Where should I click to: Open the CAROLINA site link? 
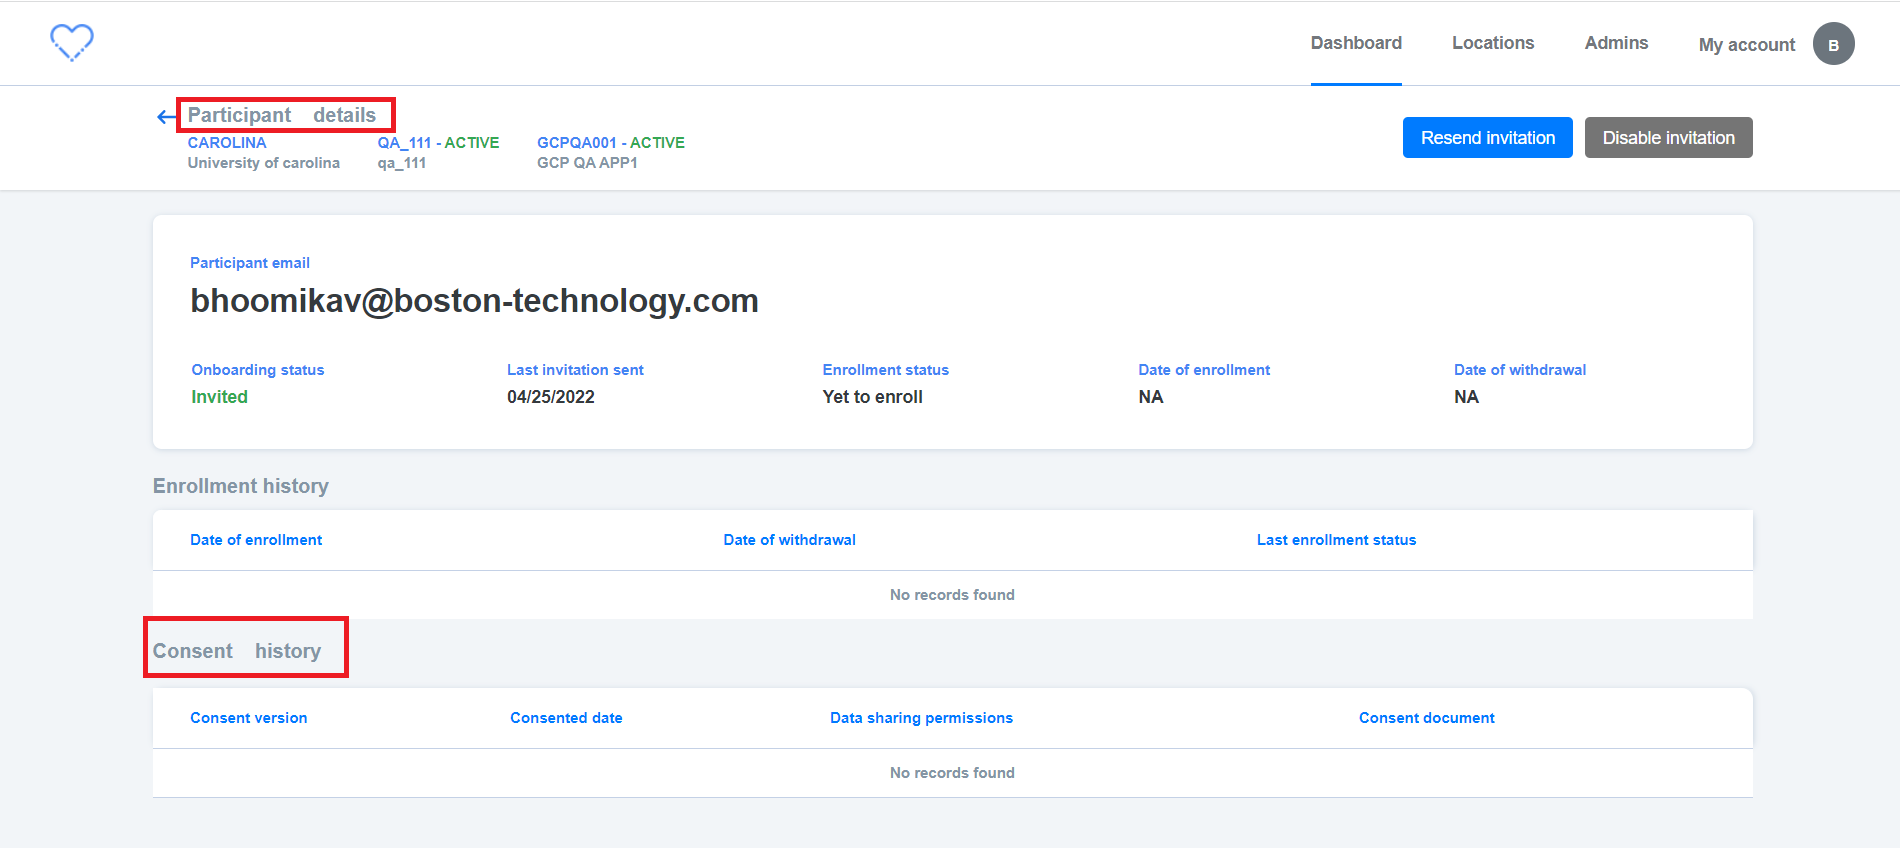point(227,143)
